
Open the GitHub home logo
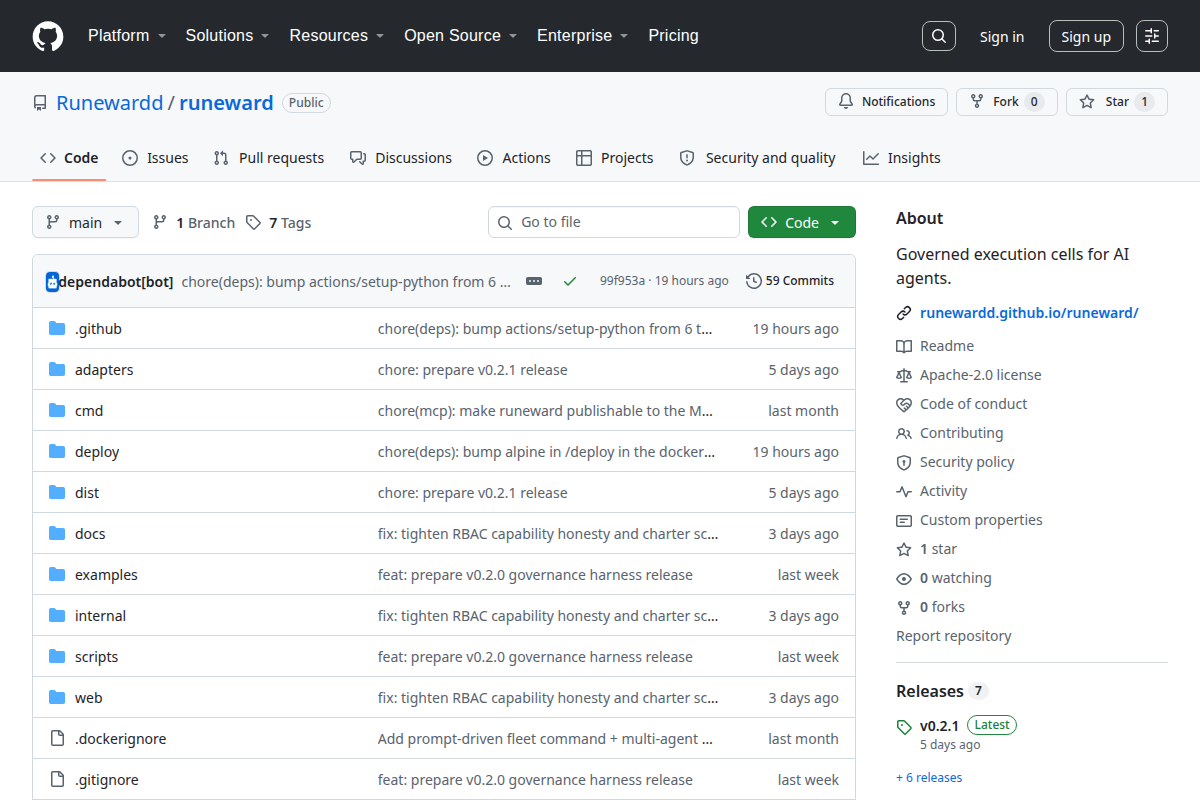pos(48,36)
